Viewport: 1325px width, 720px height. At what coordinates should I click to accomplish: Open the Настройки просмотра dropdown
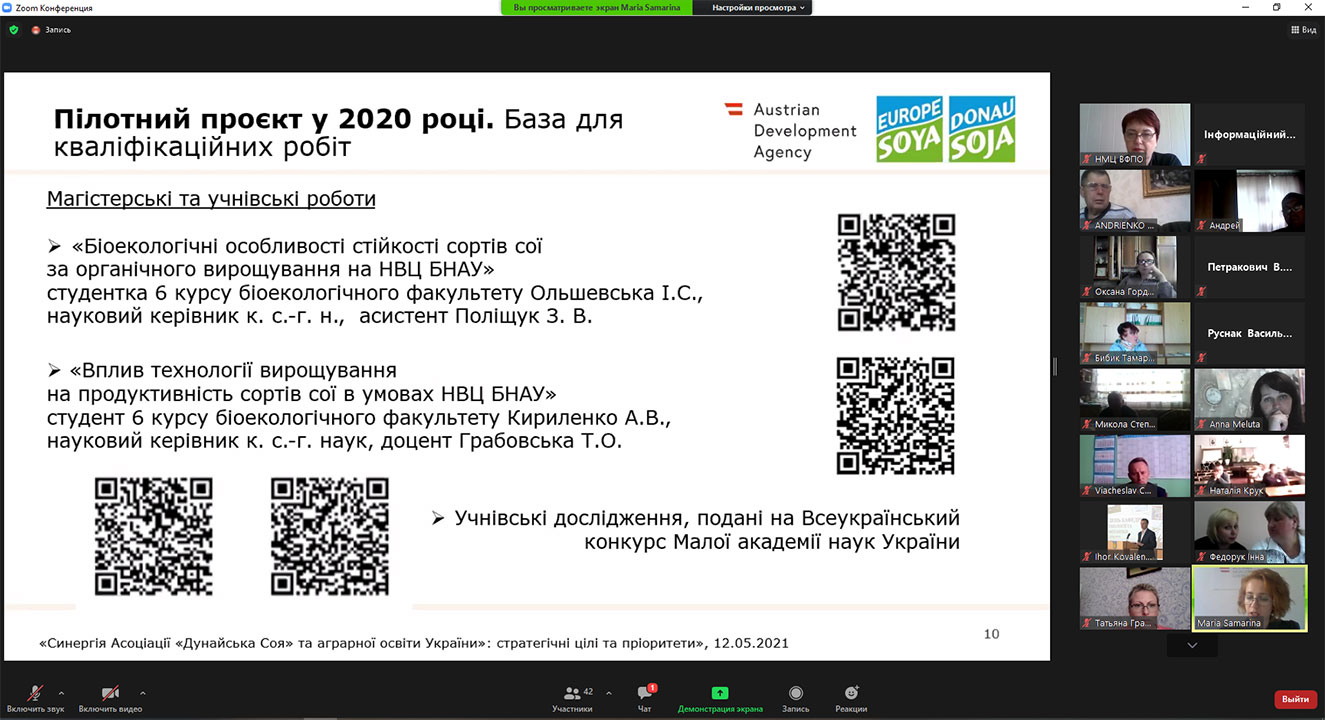[x=760, y=8]
